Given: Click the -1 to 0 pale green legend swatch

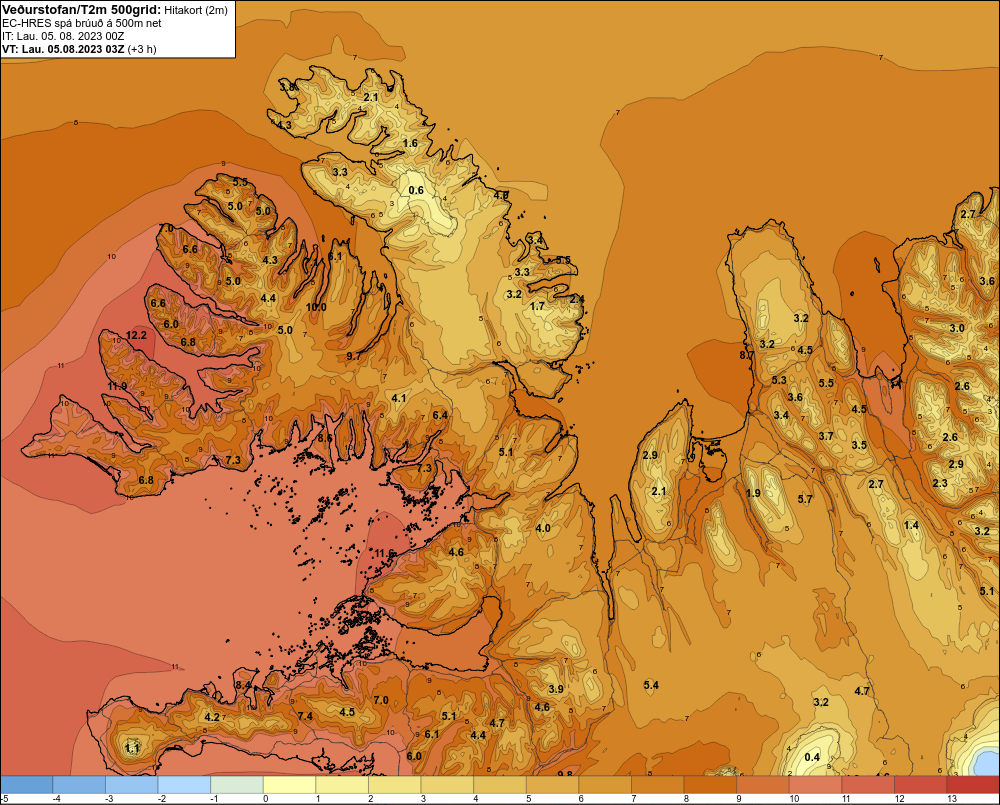Looking at the screenshot, I should pyautogui.click(x=237, y=785).
